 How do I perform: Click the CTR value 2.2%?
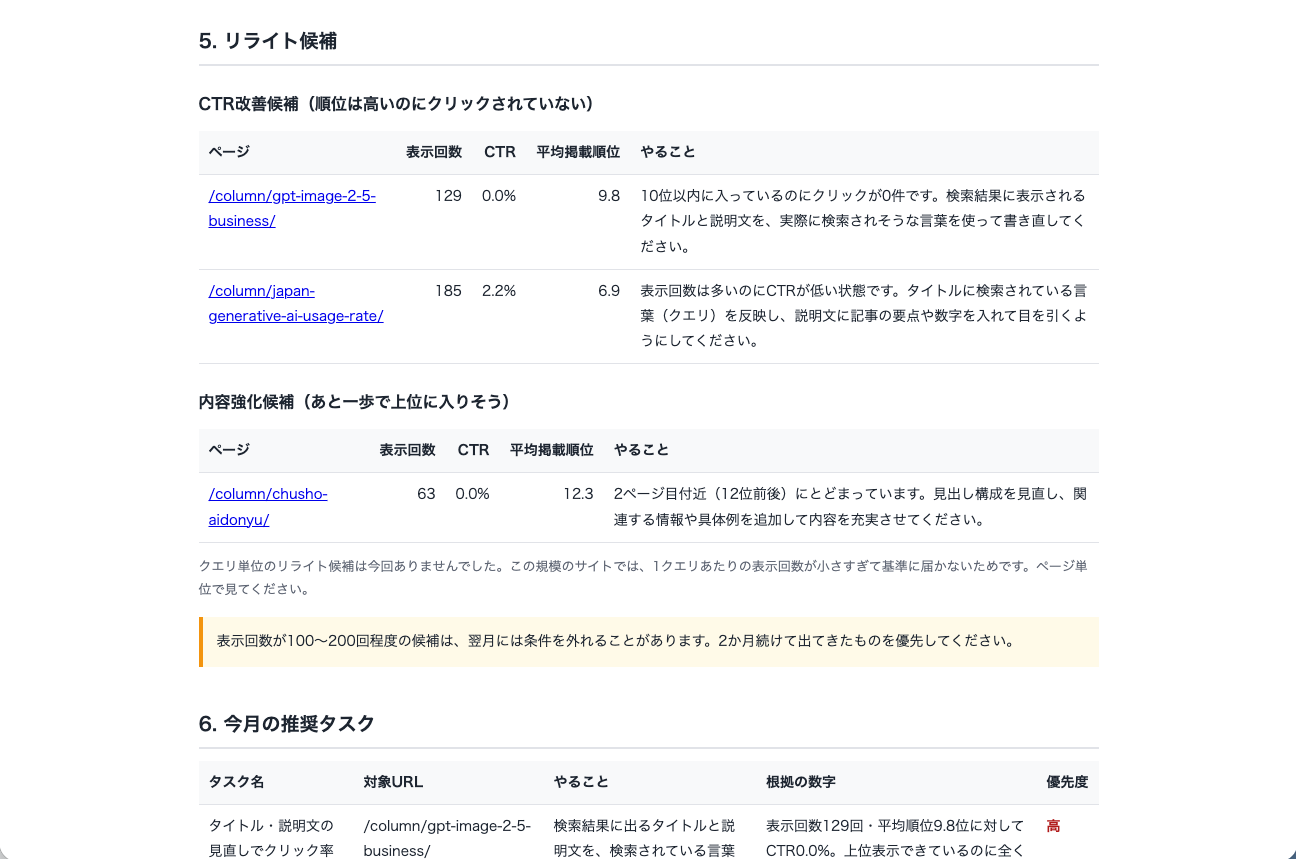click(499, 291)
